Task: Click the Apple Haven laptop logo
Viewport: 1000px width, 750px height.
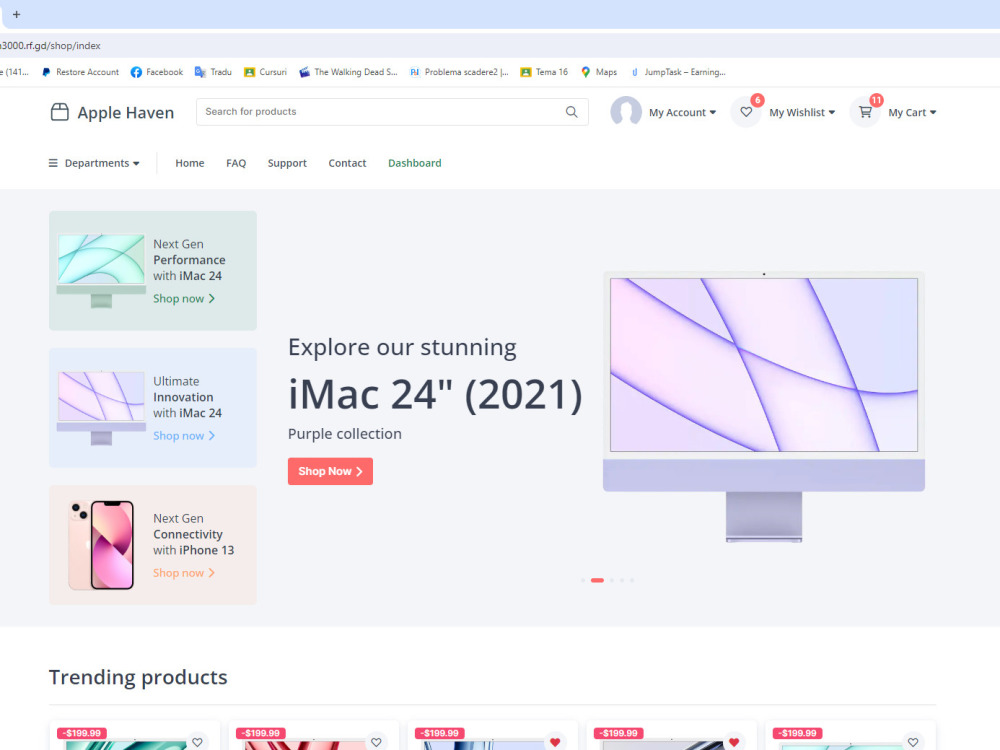Action: (x=60, y=112)
